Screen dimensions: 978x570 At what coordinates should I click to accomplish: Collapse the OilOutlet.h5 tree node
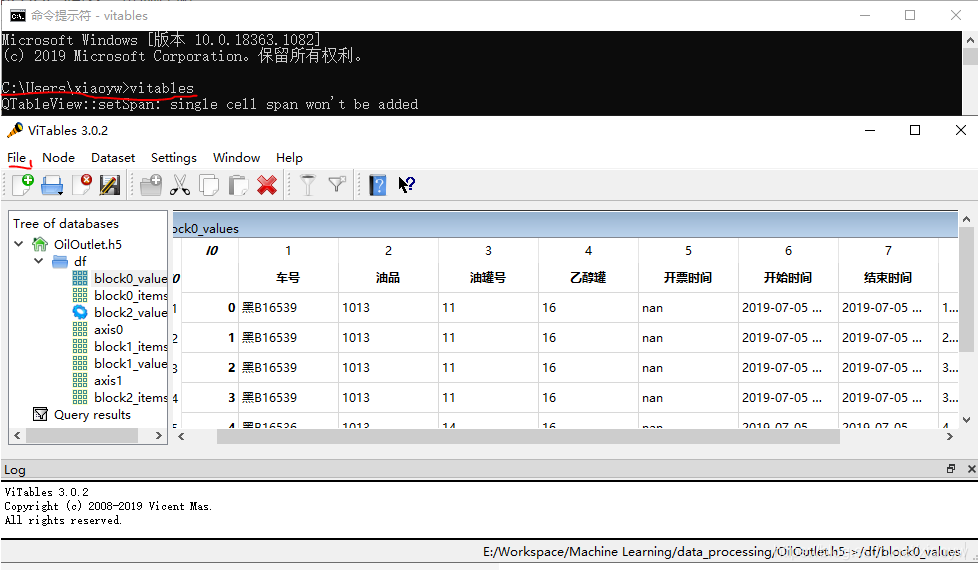click(x=19, y=244)
